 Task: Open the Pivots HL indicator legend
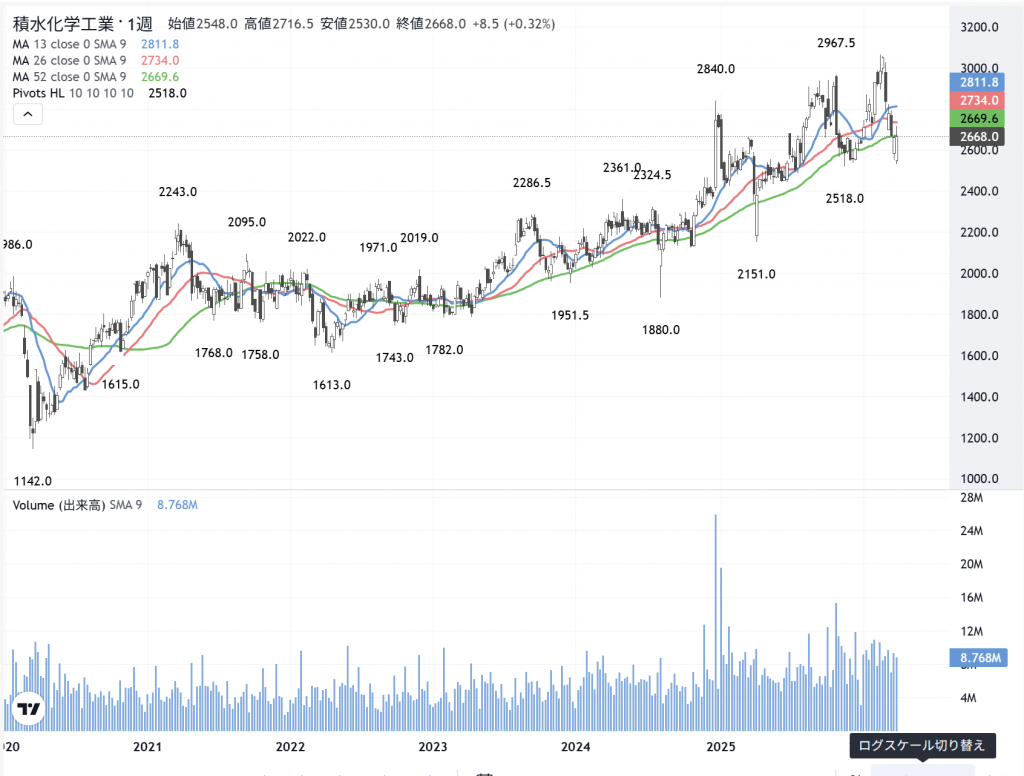pyautogui.click(x=72, y=93)
